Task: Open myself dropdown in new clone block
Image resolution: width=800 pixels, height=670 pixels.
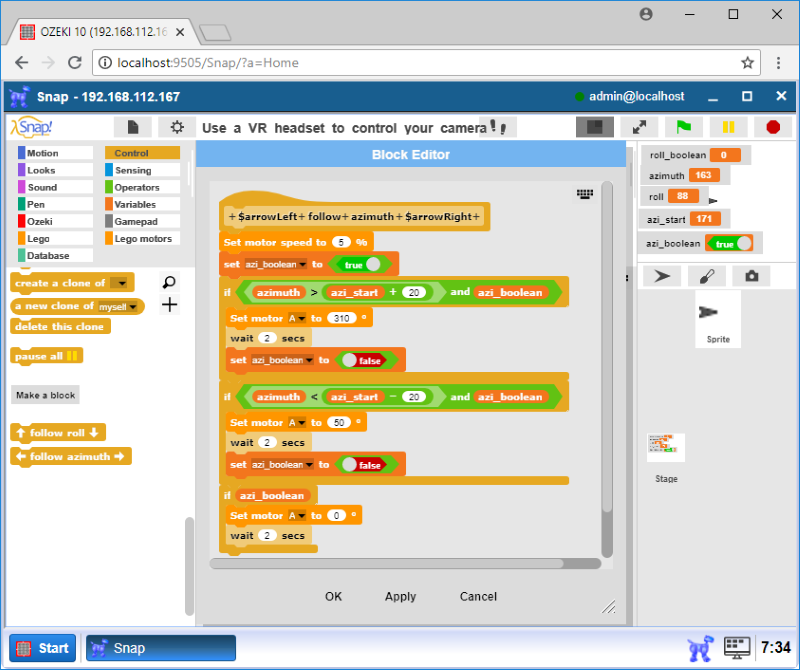Action: 133,307
